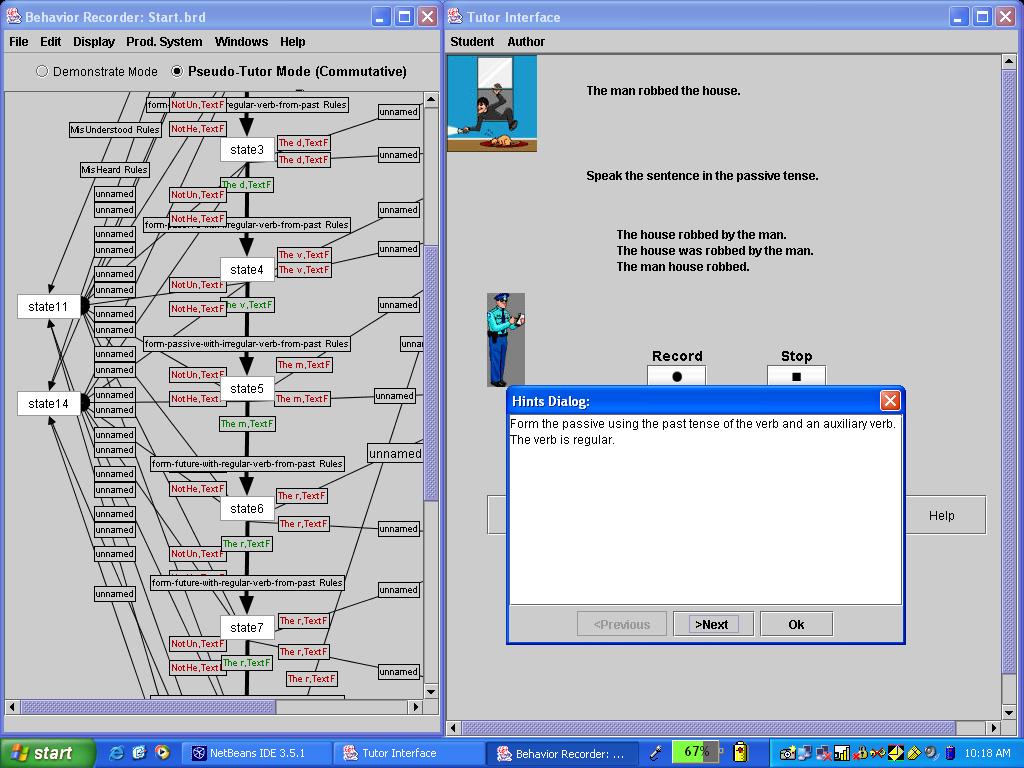Click the burglar scene picture
Screen dimensions: 1024x768
(x=492, y=103)
